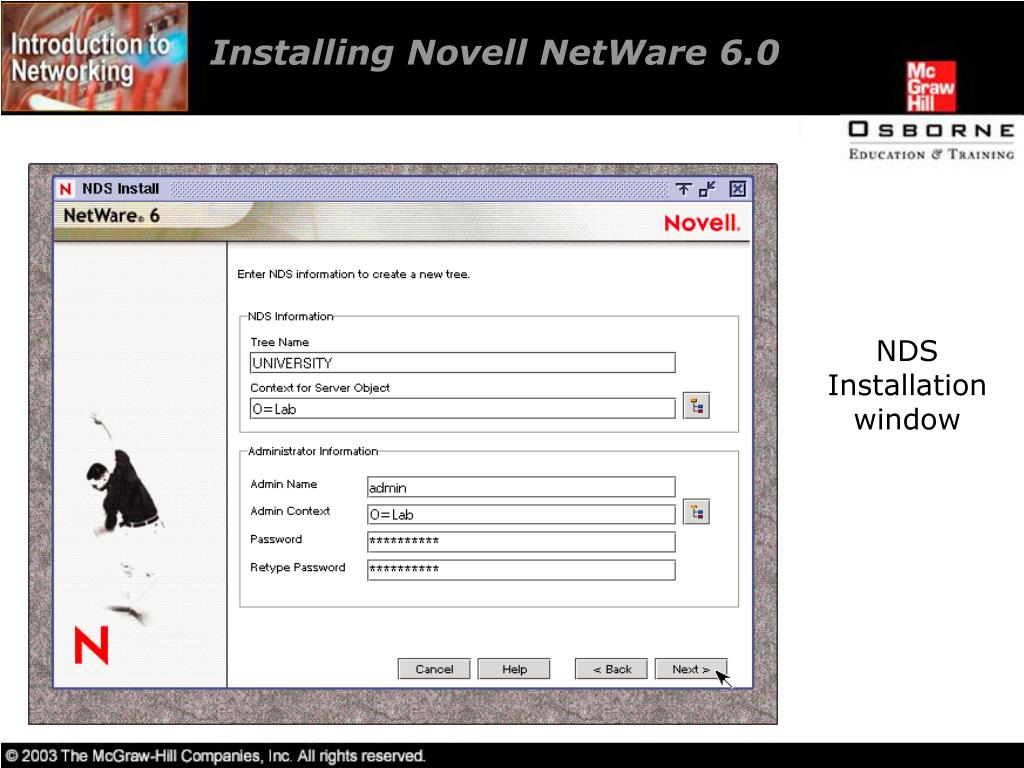The image size is (1024, 768).
Task: Click the 'Admin Name' label
Action: pos(283,484)
